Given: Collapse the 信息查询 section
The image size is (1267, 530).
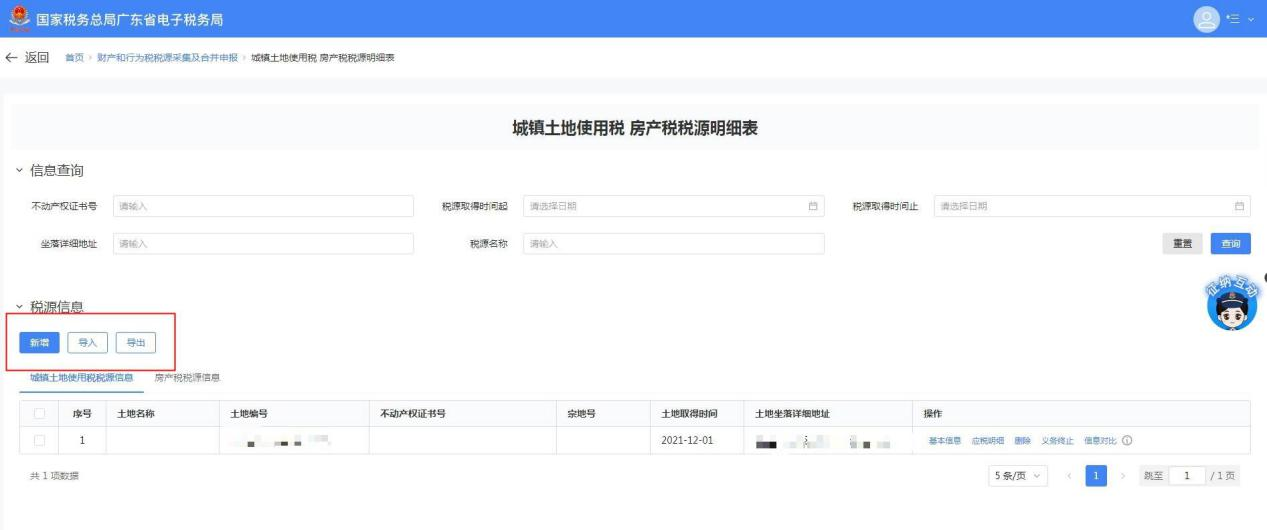Looking at the screenshot, I should (x=20, y=171).
